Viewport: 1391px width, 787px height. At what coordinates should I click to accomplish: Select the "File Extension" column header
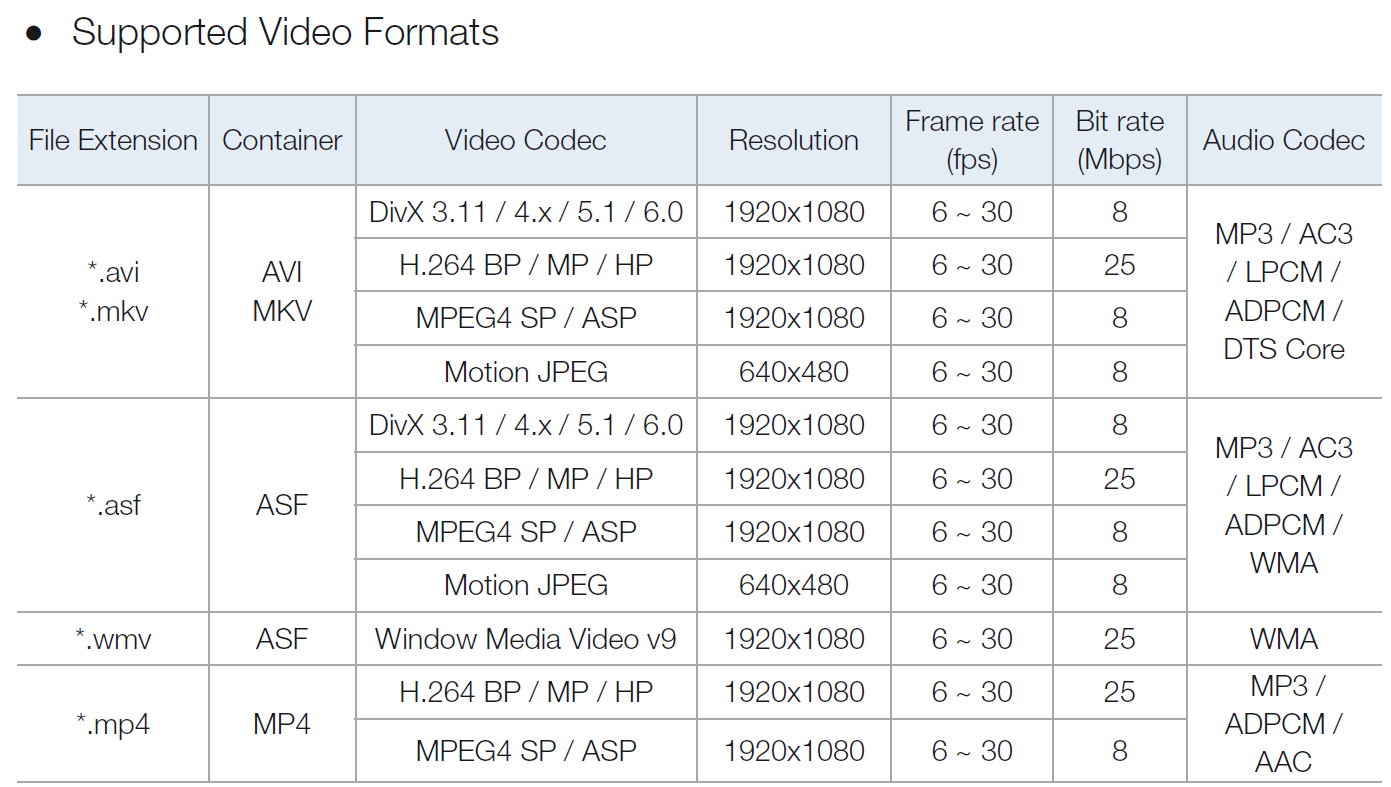[x=113, y=140]
